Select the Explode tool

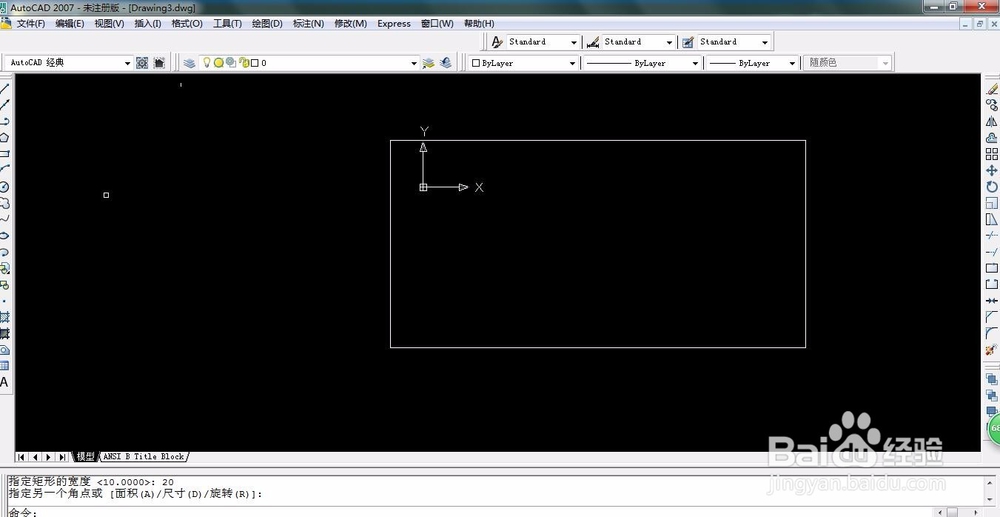[992, 350]
